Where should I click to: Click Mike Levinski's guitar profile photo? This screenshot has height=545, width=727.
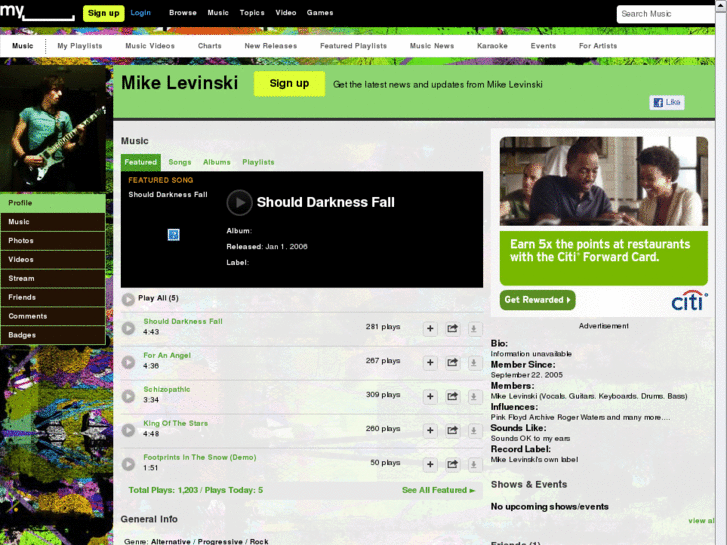pyautogui.click(x=53, y=129)
